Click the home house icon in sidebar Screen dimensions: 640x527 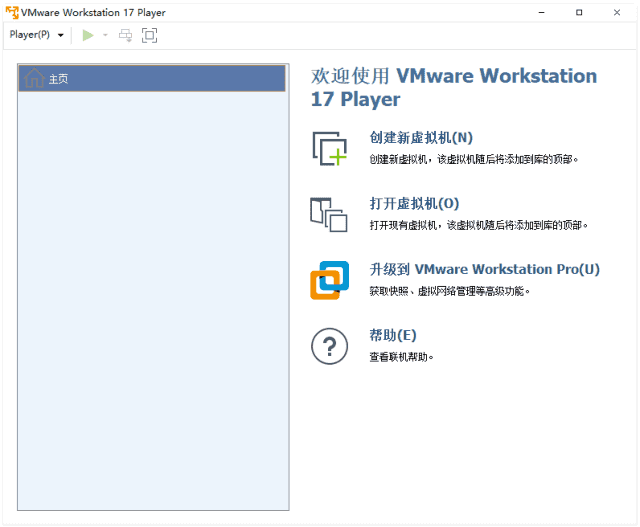click(x=34, y=78)
